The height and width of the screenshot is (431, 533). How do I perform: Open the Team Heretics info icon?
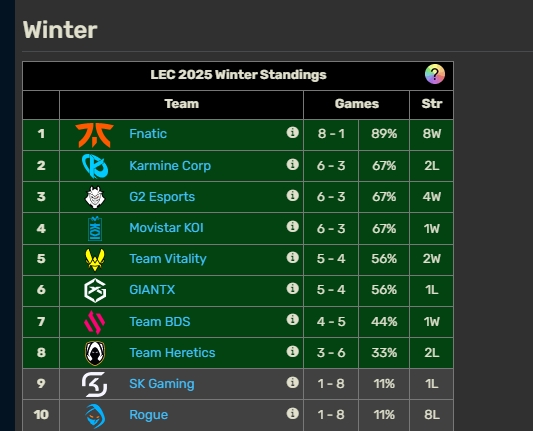pos(292,351)
